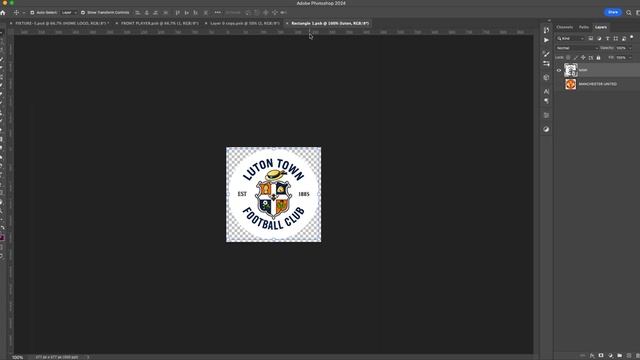
Task: Open the Brush Settings panel icon
Action: [x=546, y=53]
